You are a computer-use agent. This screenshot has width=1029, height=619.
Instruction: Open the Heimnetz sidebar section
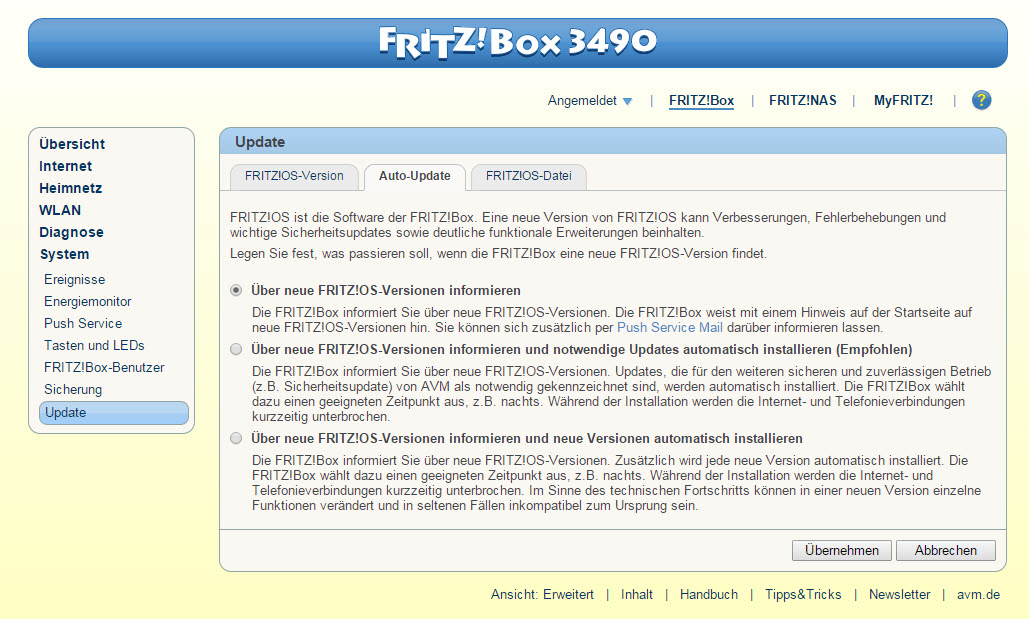(x=71, y=188)
